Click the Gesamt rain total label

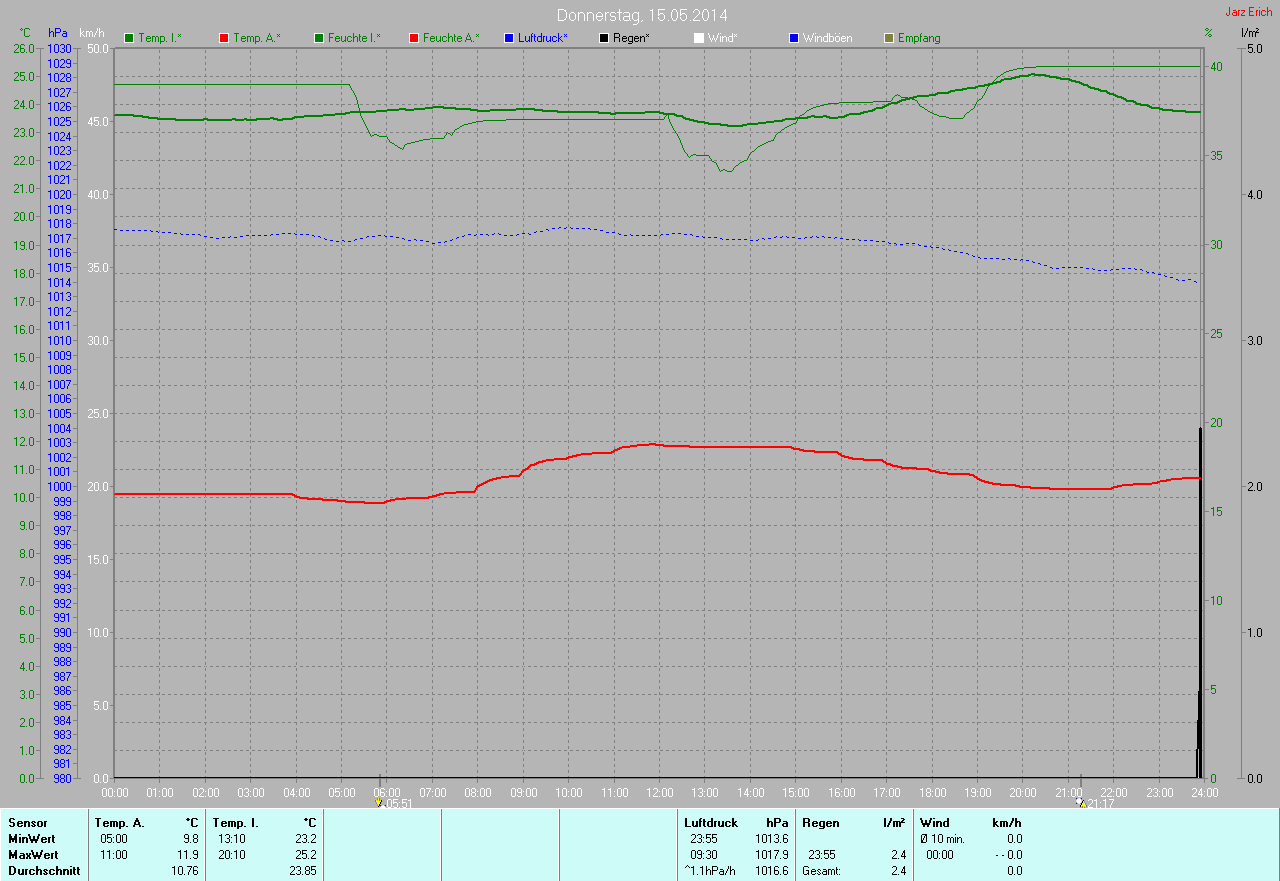(821, 871)
